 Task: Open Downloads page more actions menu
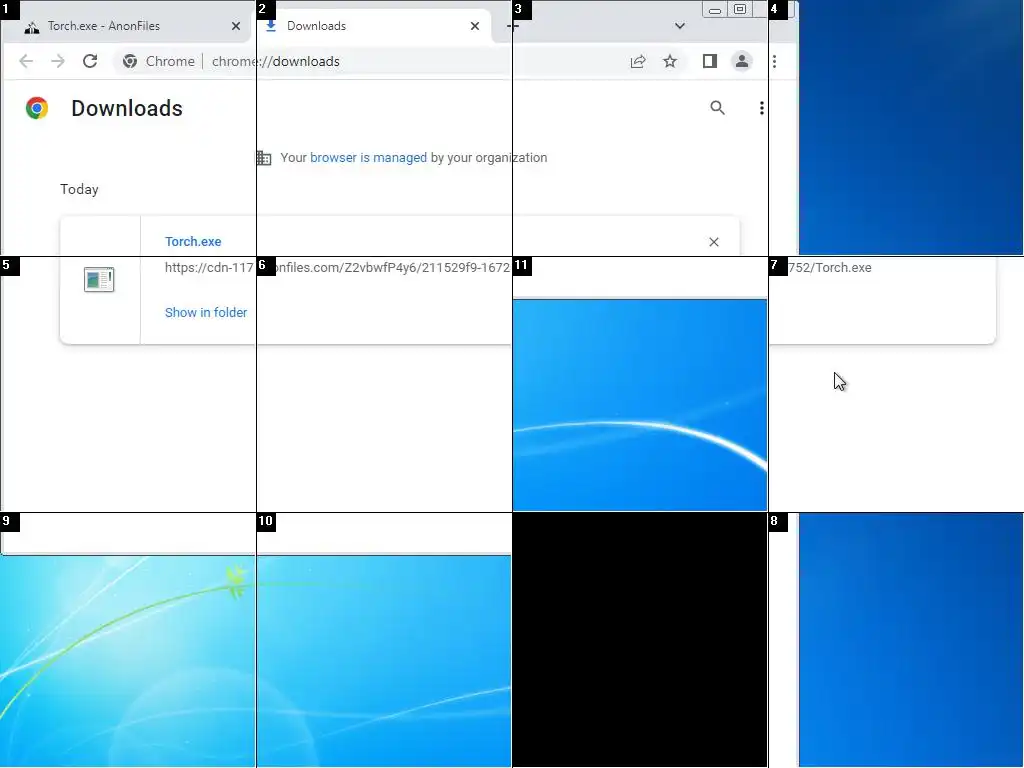(x=761, y=108)
